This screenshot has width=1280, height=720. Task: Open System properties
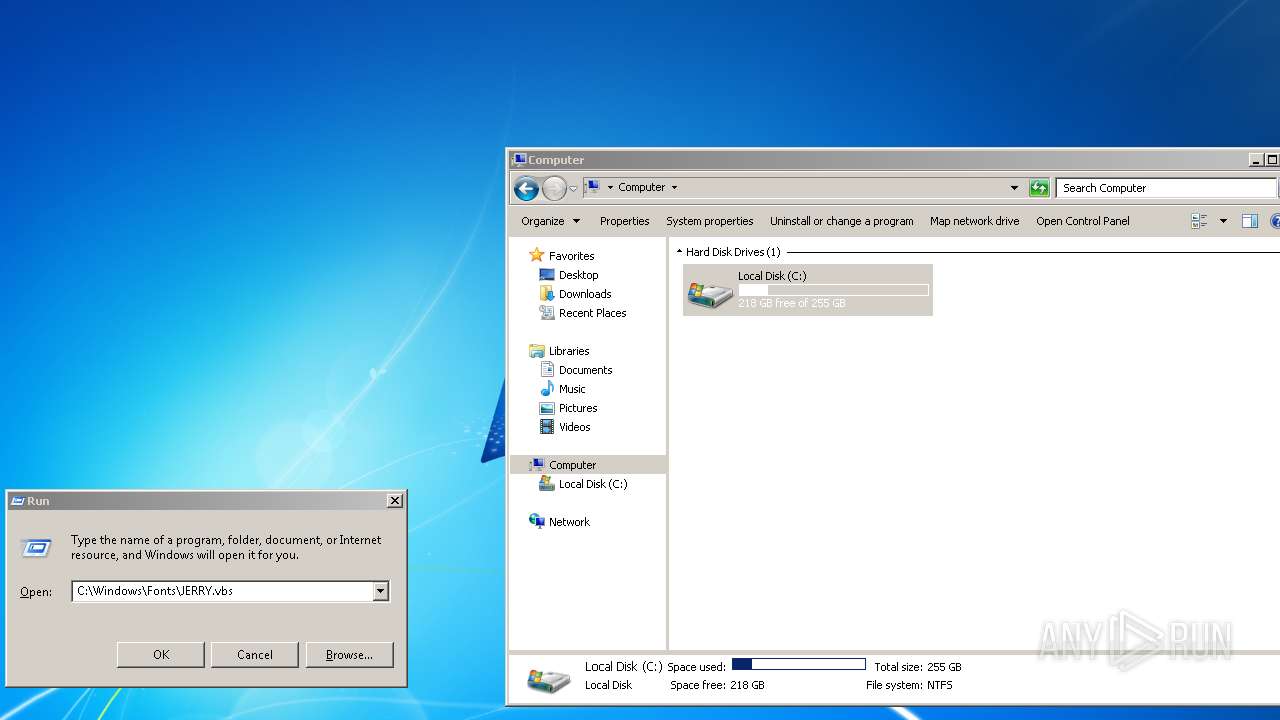[709, 221]
